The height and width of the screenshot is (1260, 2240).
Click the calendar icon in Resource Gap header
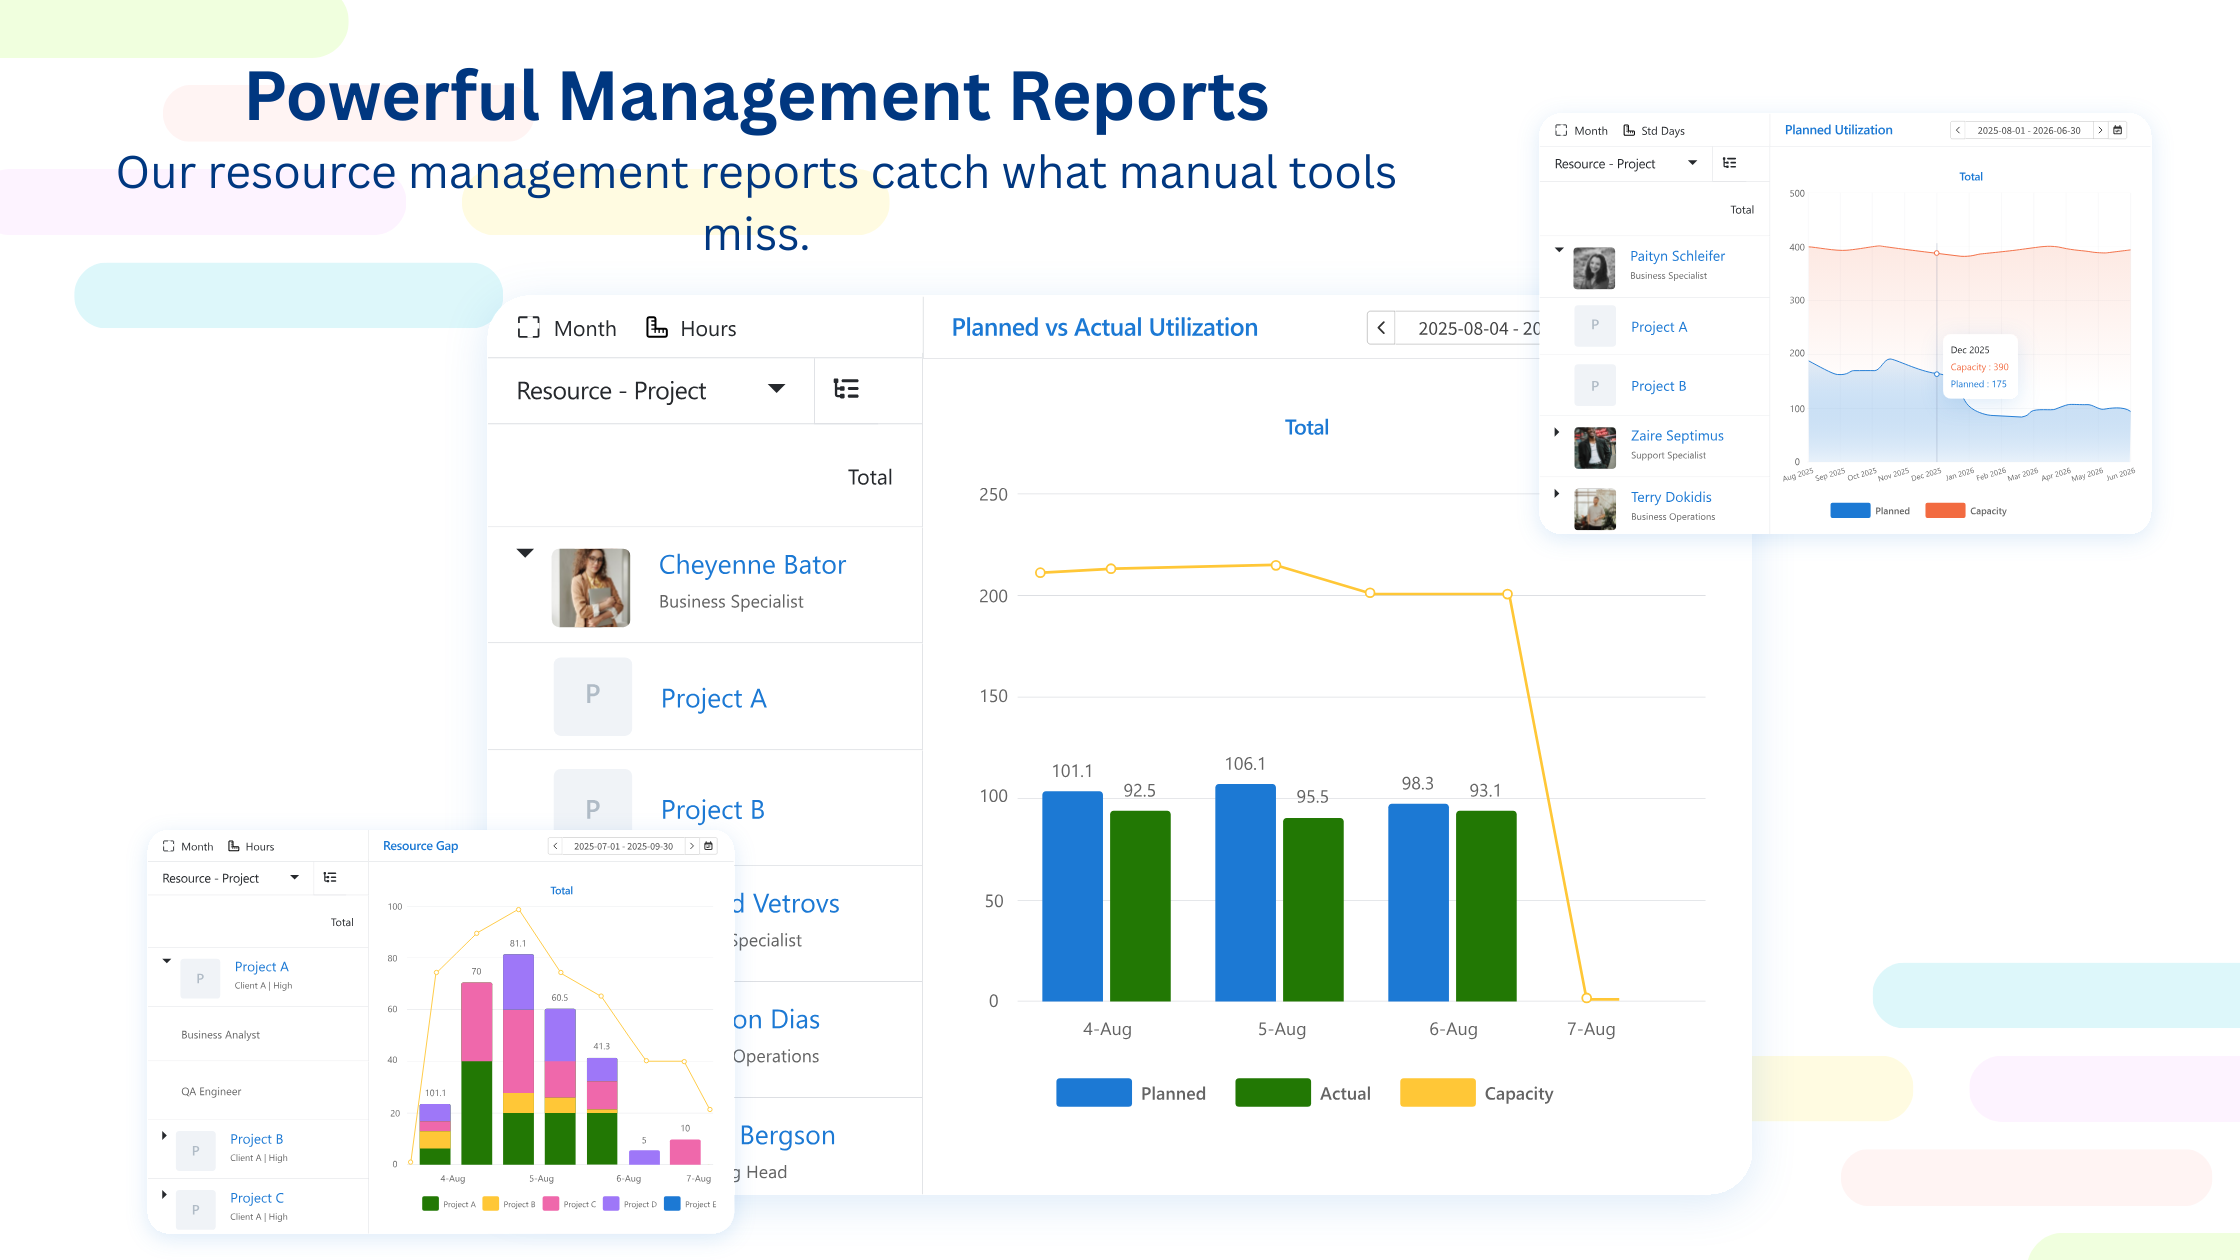(709, 846)
